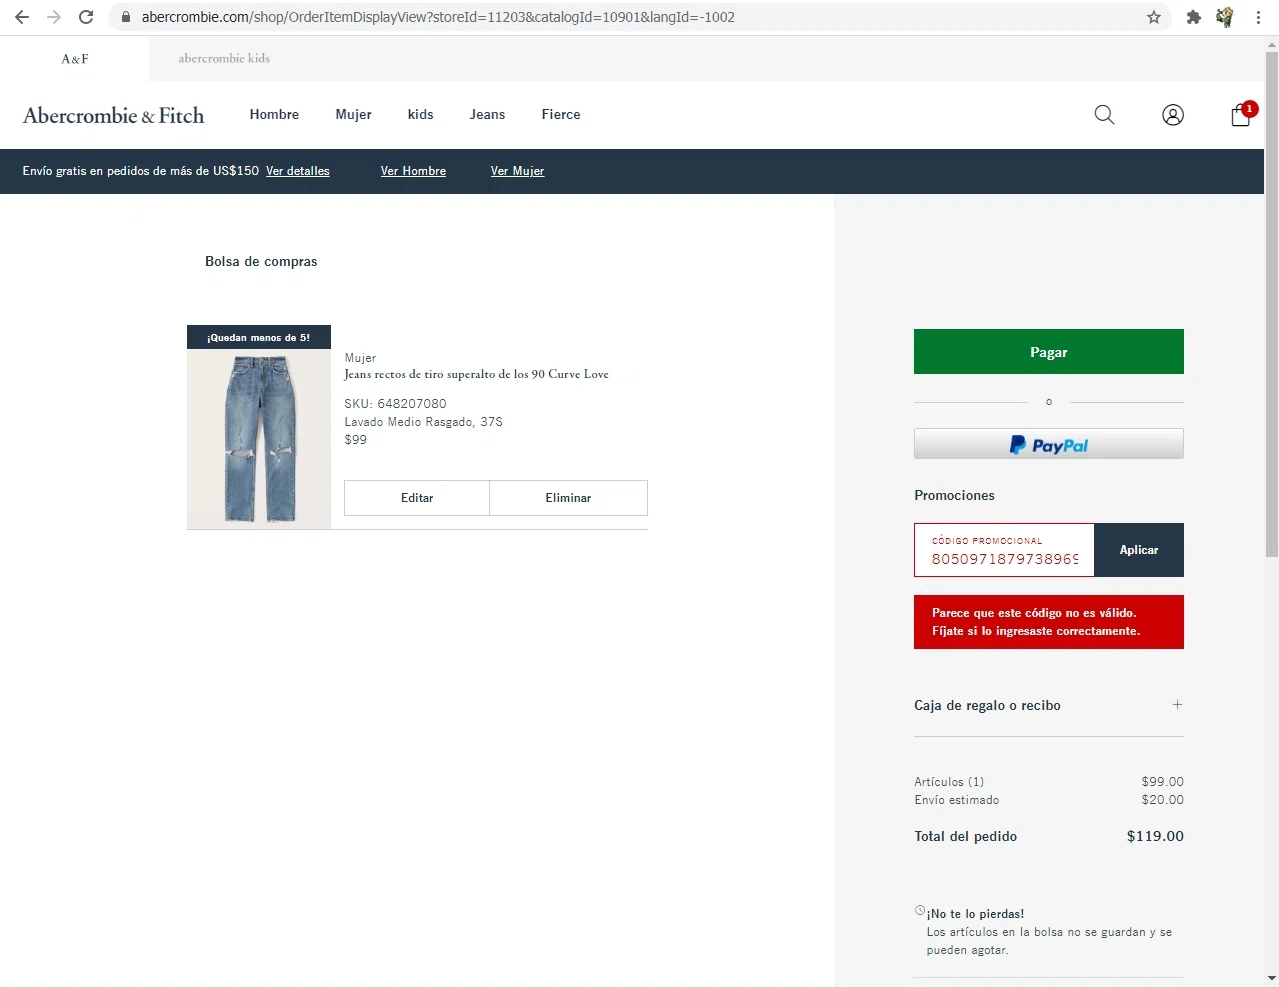Click the page vertical scrollbar
Image resolution: width=1279 pixels, height=988 pixels.
click(1272, 305)
